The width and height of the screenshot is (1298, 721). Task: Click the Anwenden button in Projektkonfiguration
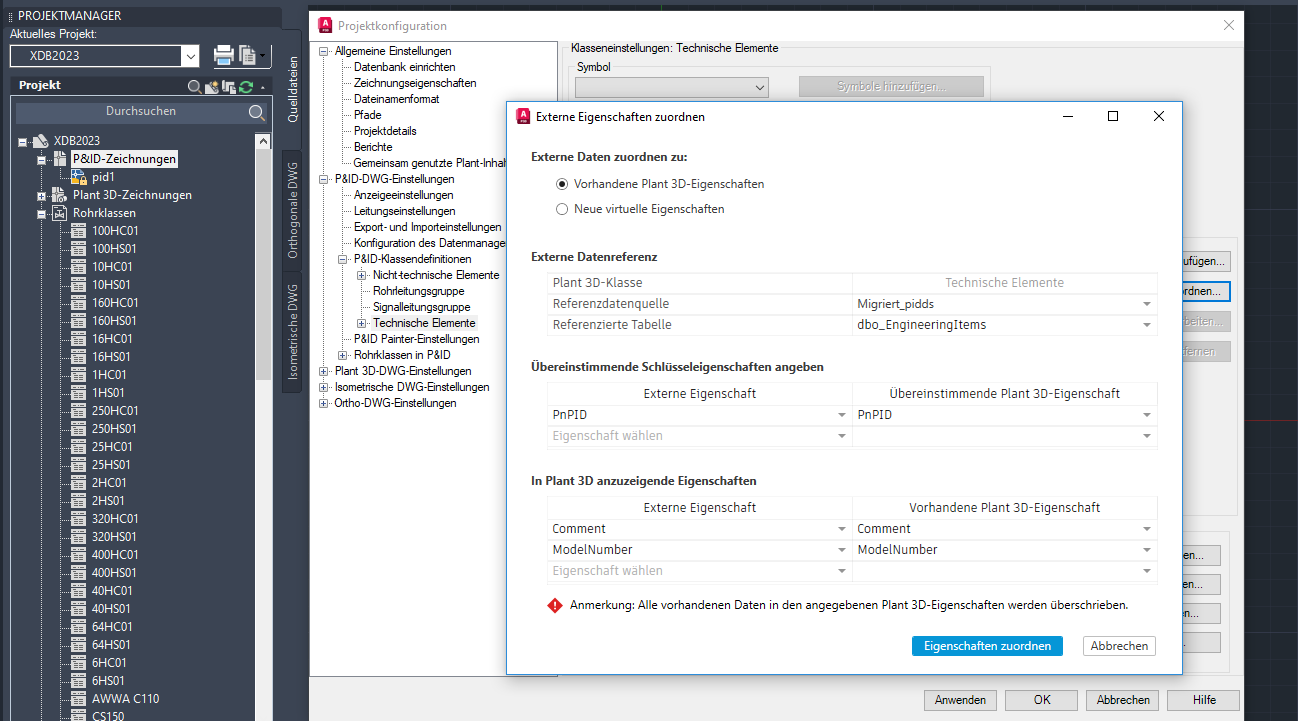[961, 700]
